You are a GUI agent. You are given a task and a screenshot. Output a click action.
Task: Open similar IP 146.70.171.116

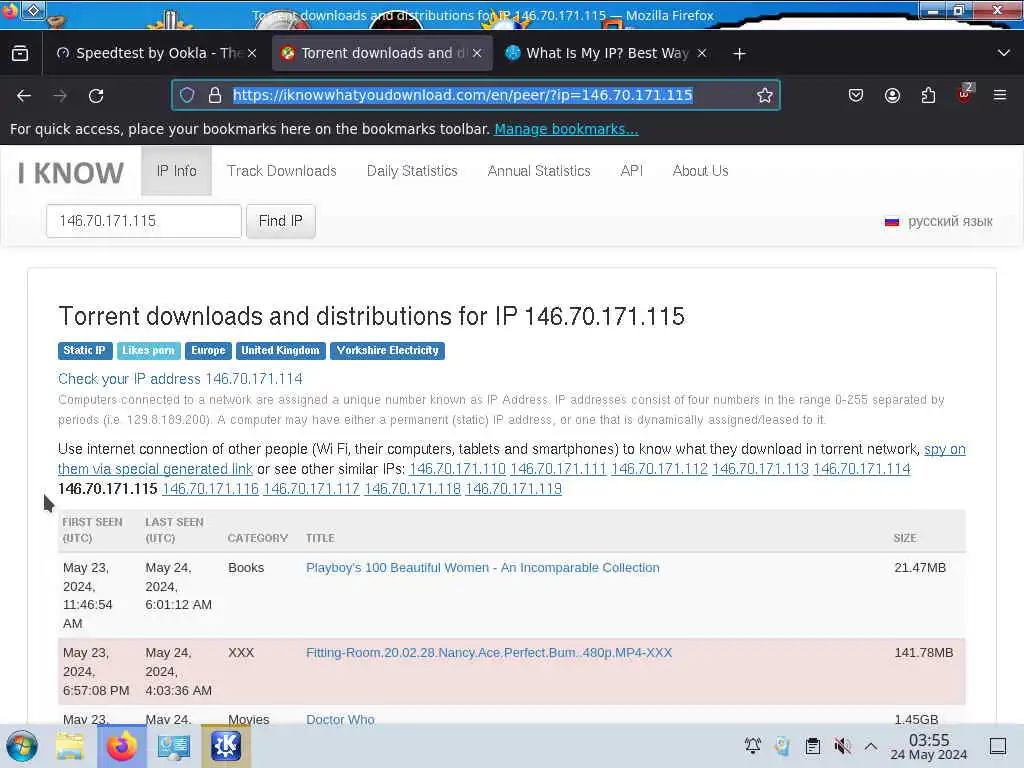click(x=210, y=488)
